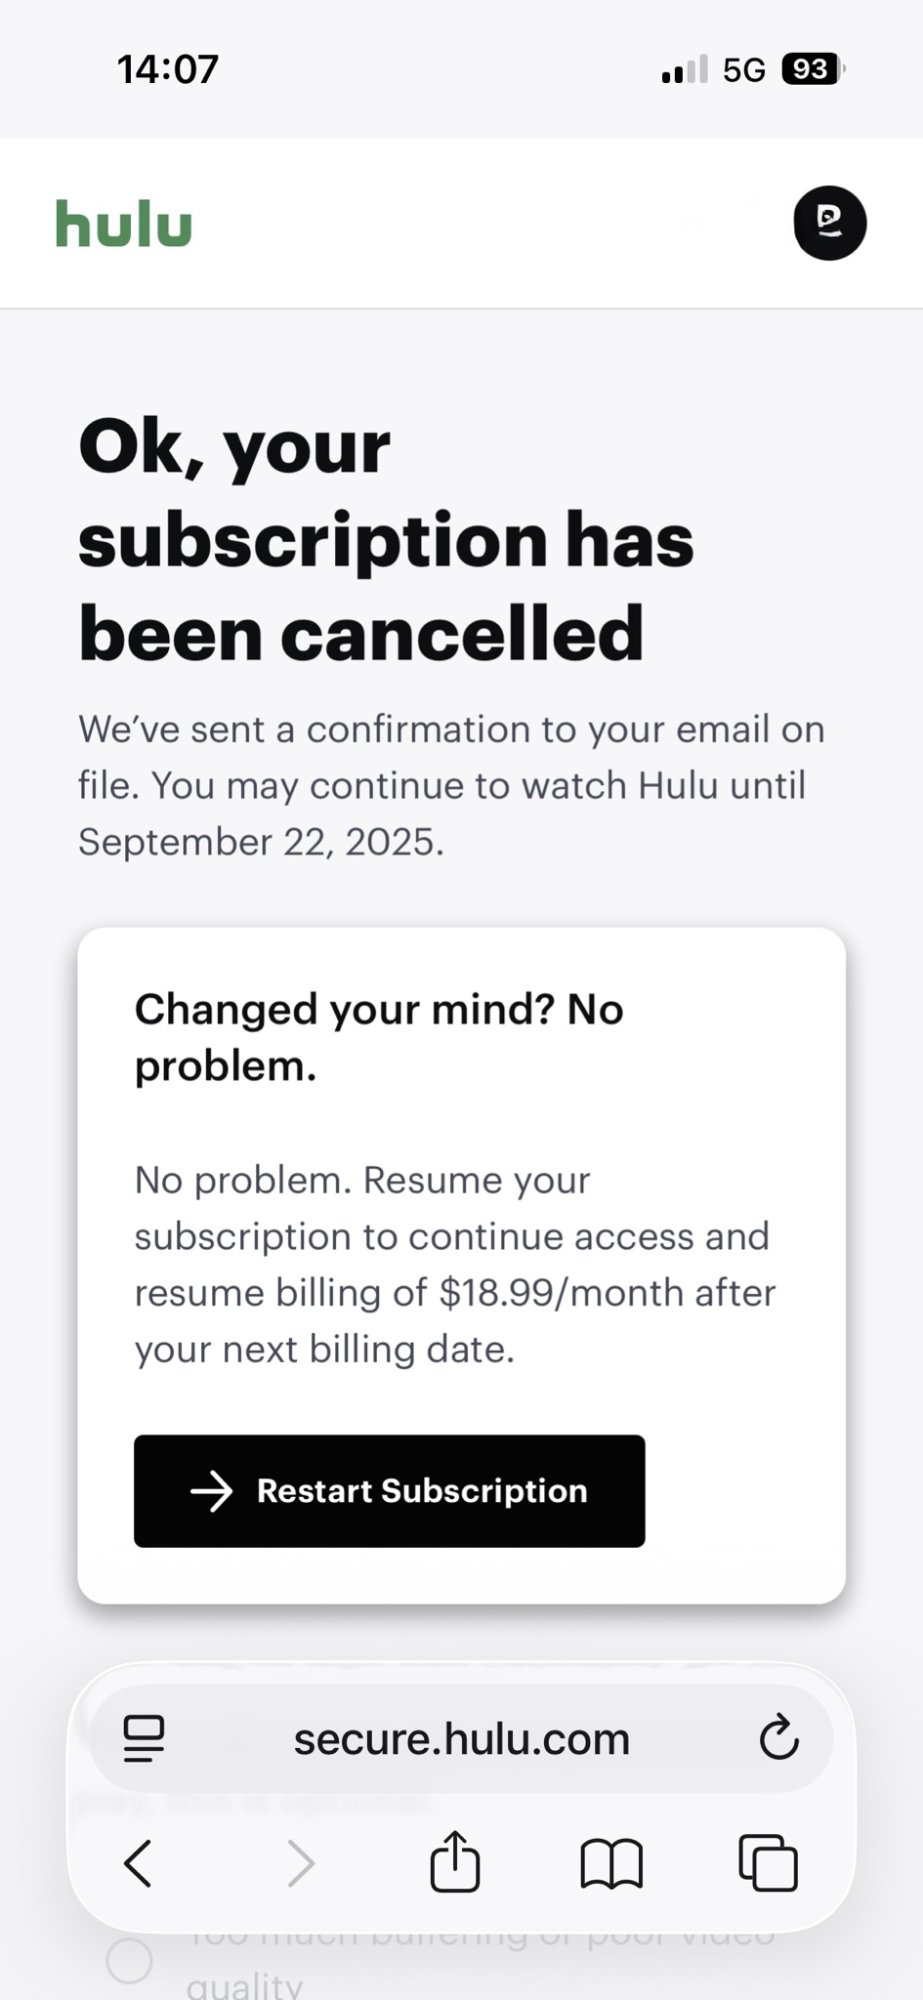
Task: Tap the 5G network indicator
Action: pyautogui.click(x=744, y=70)
